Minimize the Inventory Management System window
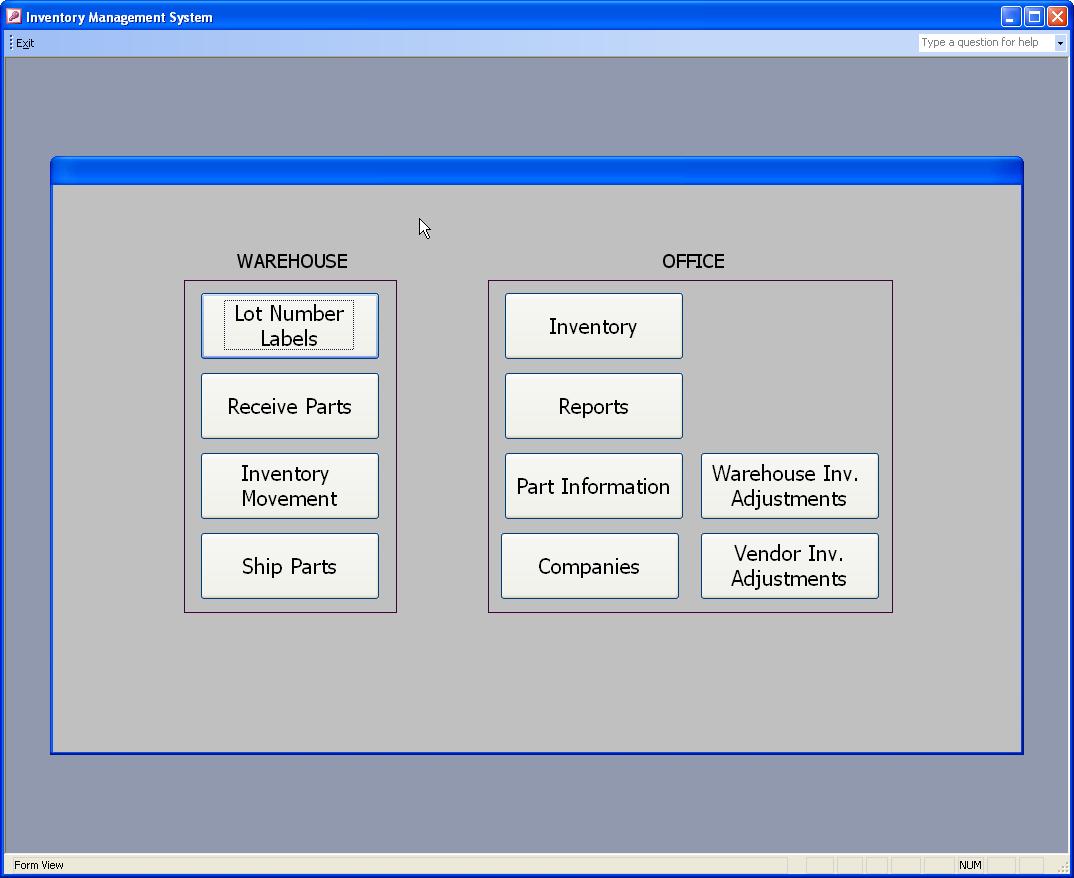Screen dimensions: 1074x878 1011,16
